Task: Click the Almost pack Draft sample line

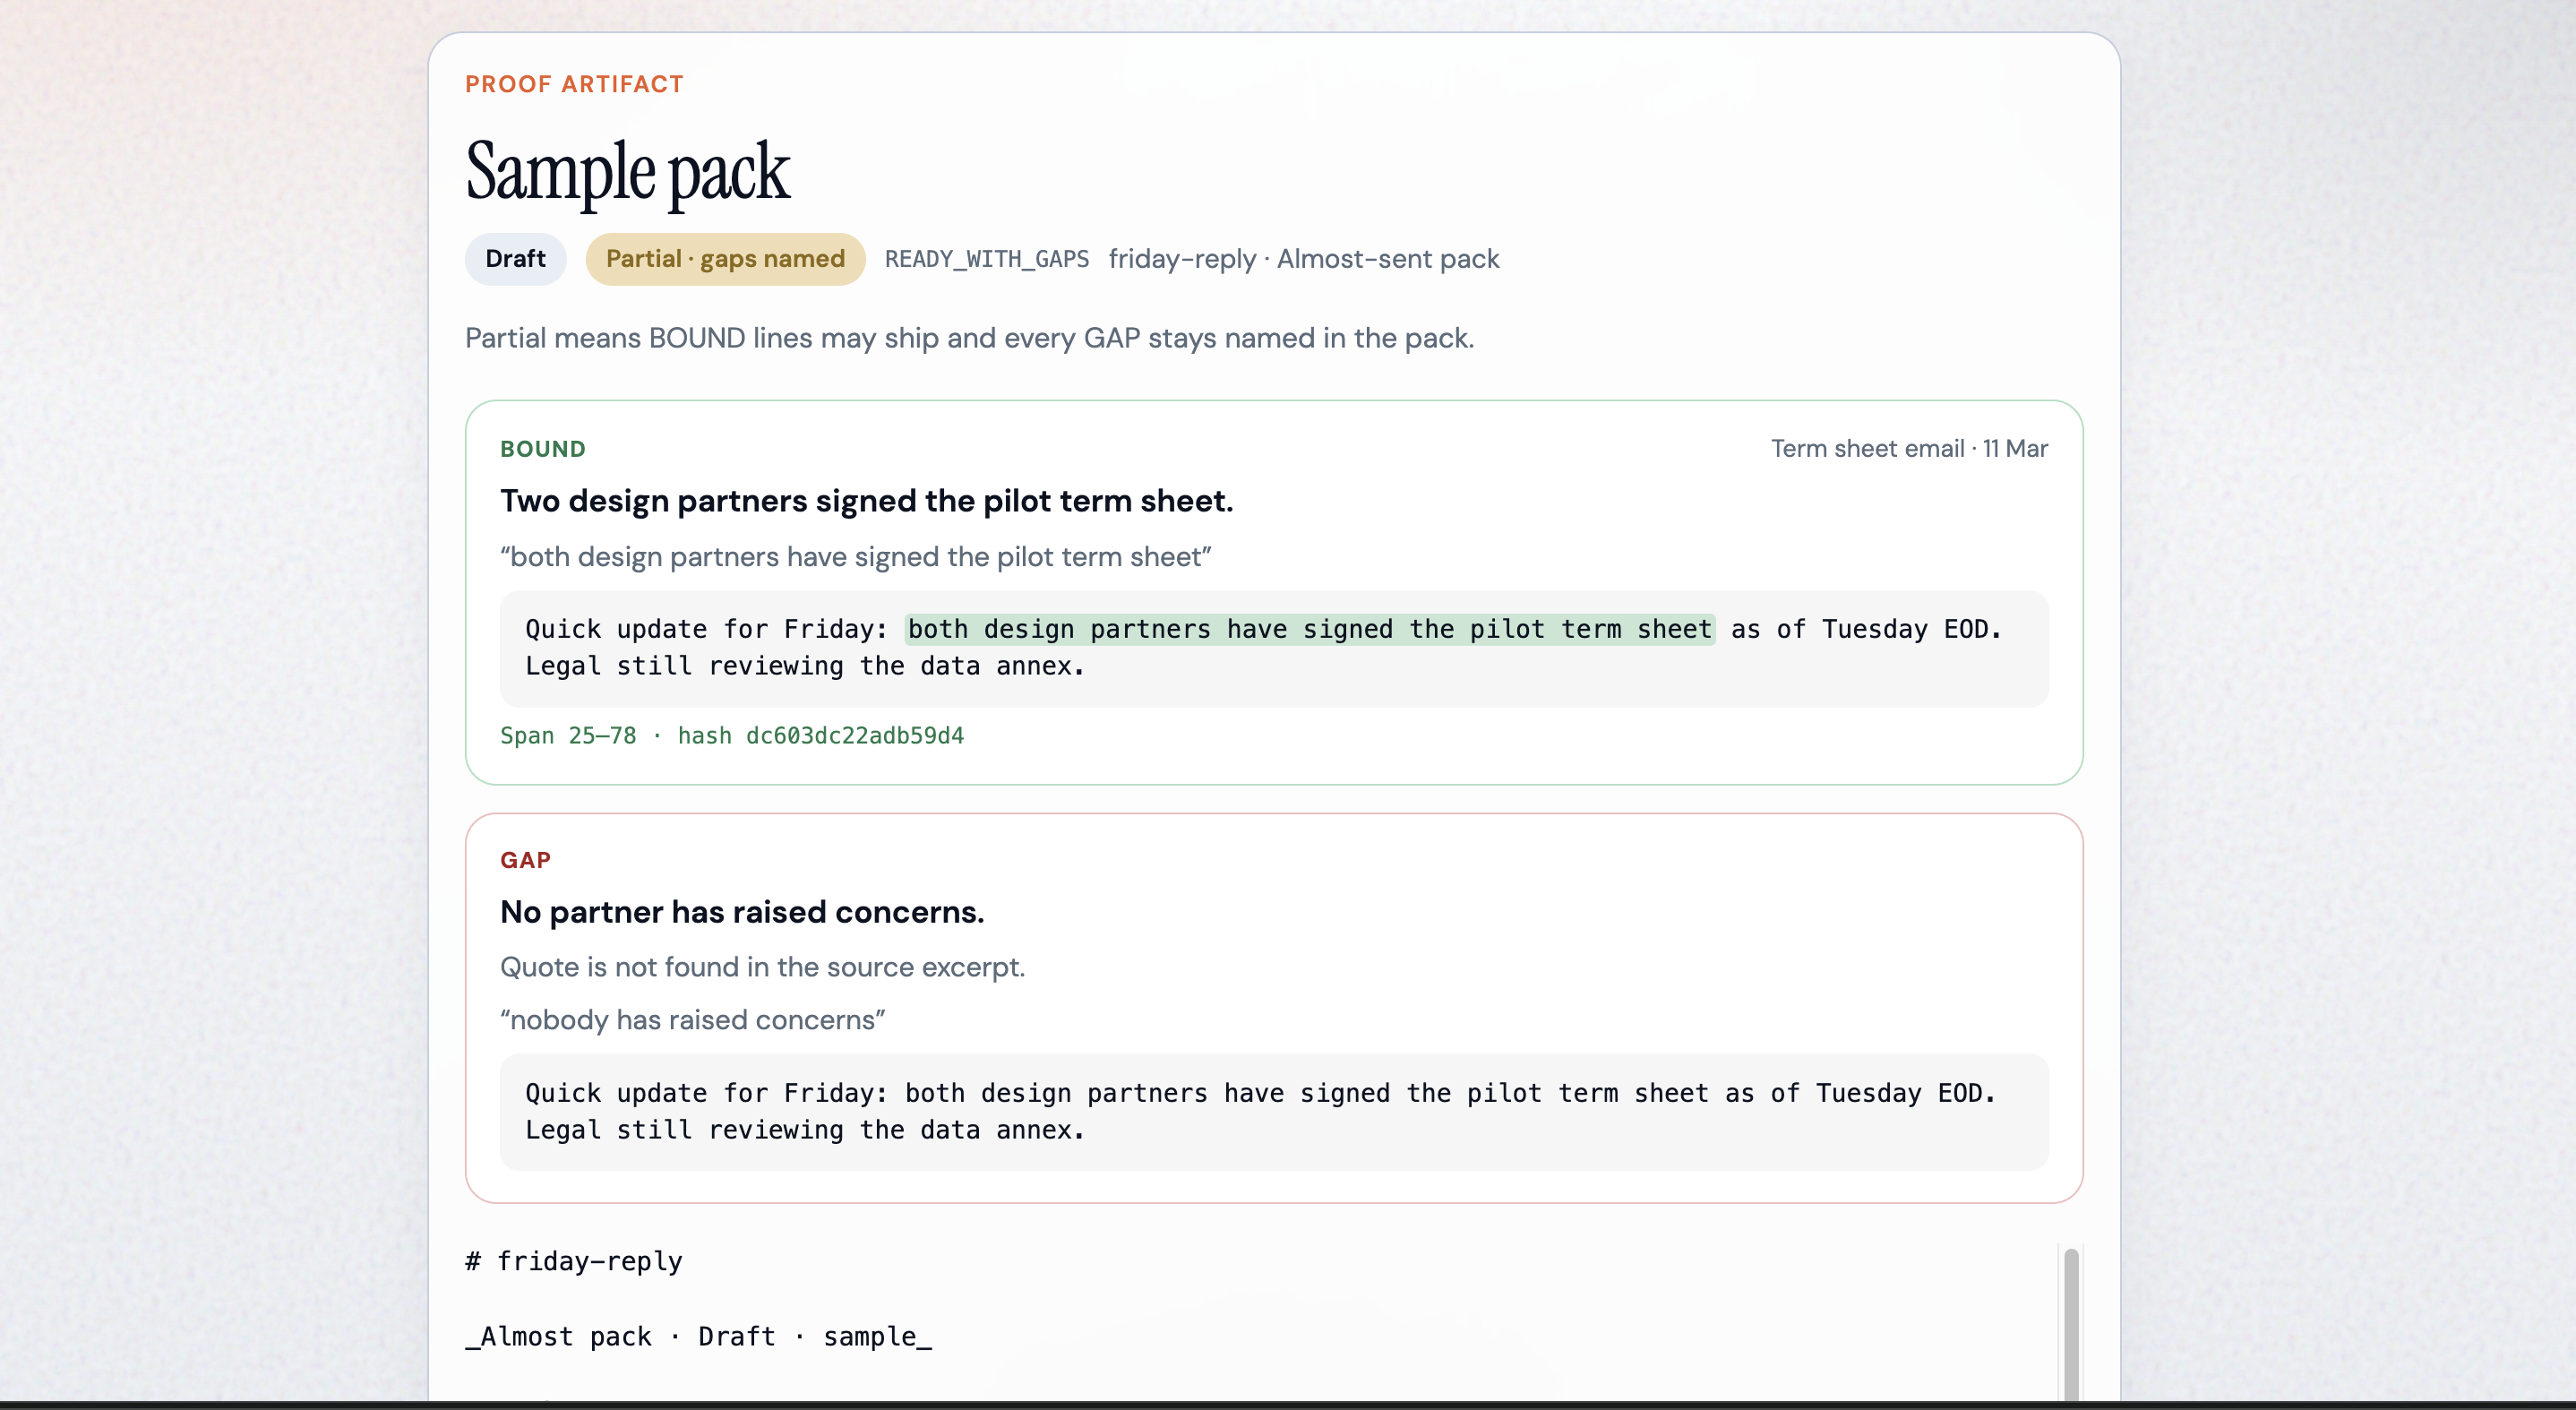Action: pyautogui.click(x=698, y=1337)
